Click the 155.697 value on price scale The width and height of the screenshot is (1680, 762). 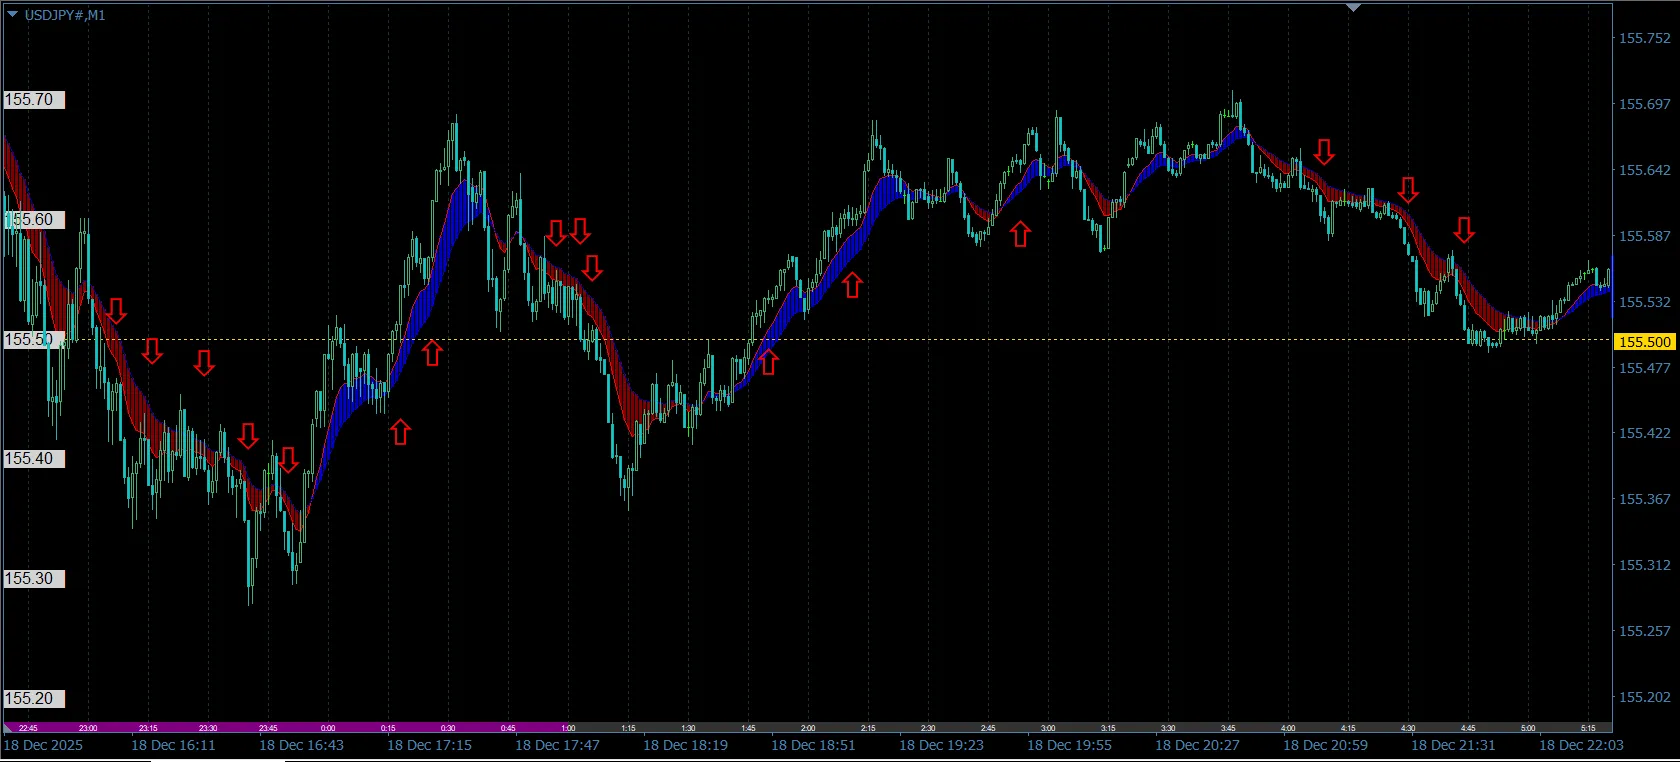[x=1644, y=104]
